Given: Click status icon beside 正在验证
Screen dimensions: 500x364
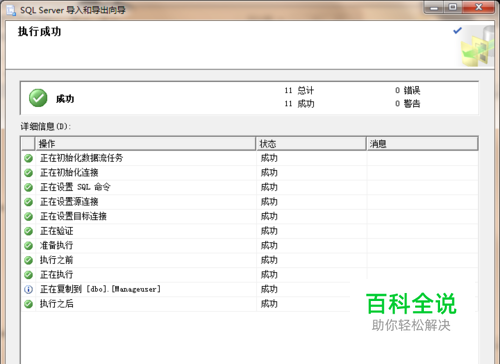Looking at the screenshot, I should (29, 231).
